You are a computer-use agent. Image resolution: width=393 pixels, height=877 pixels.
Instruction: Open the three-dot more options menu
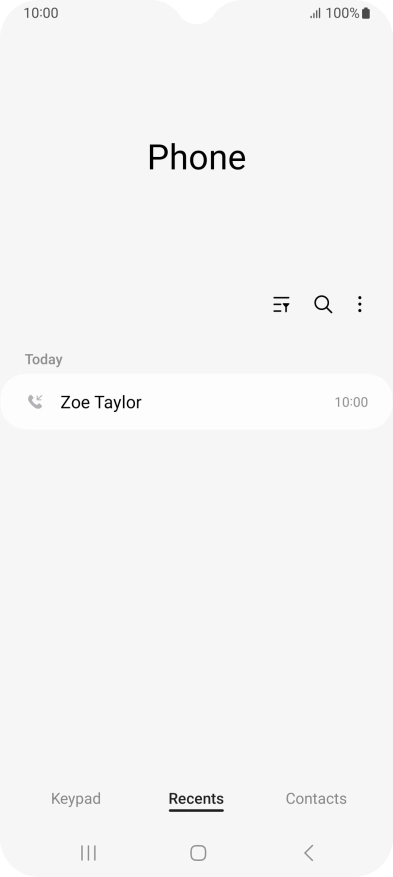(x=359, y=304)
